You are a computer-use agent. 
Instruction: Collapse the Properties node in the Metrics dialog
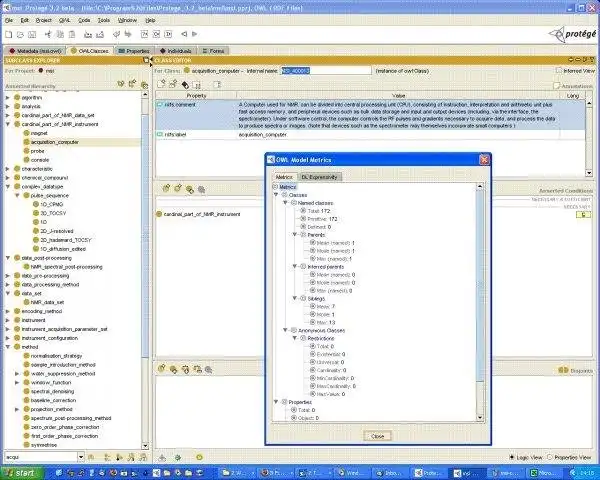pos(276,402)
